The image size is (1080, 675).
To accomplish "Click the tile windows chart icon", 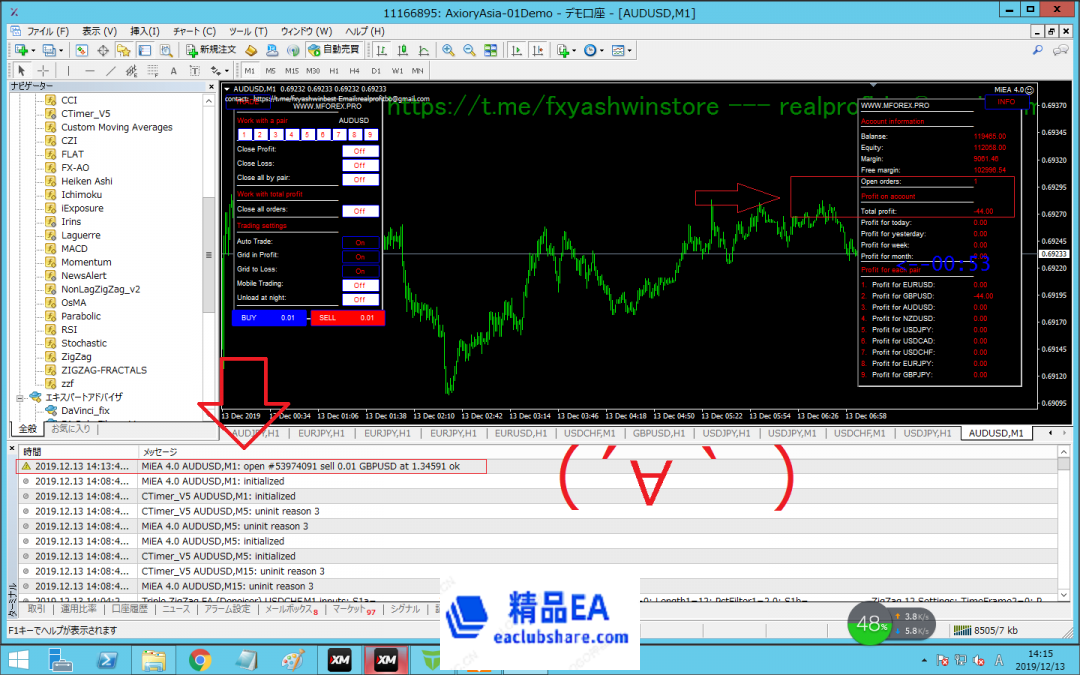I will [x=488, y=50].
